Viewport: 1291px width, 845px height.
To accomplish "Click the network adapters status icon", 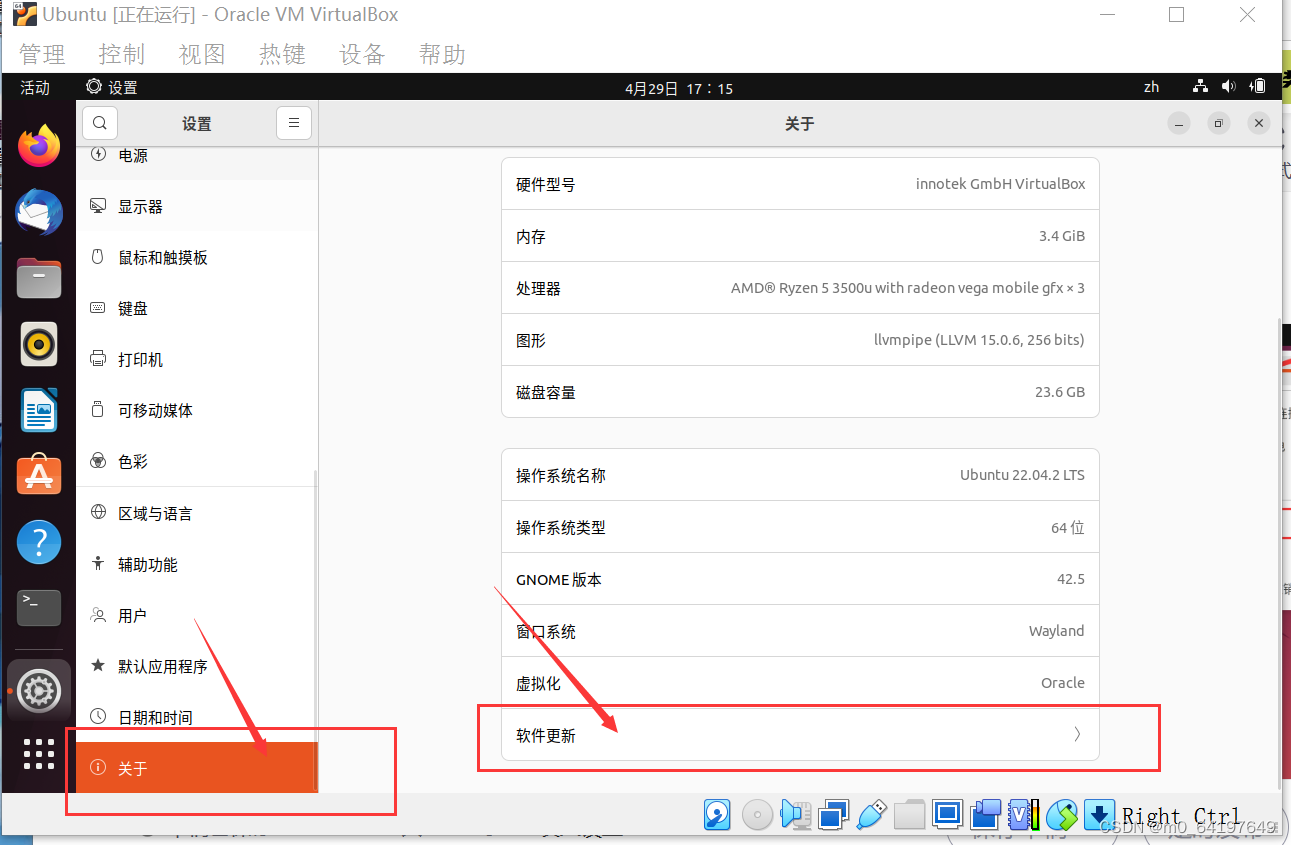I will pyautogui.click(x=833, y=816).
